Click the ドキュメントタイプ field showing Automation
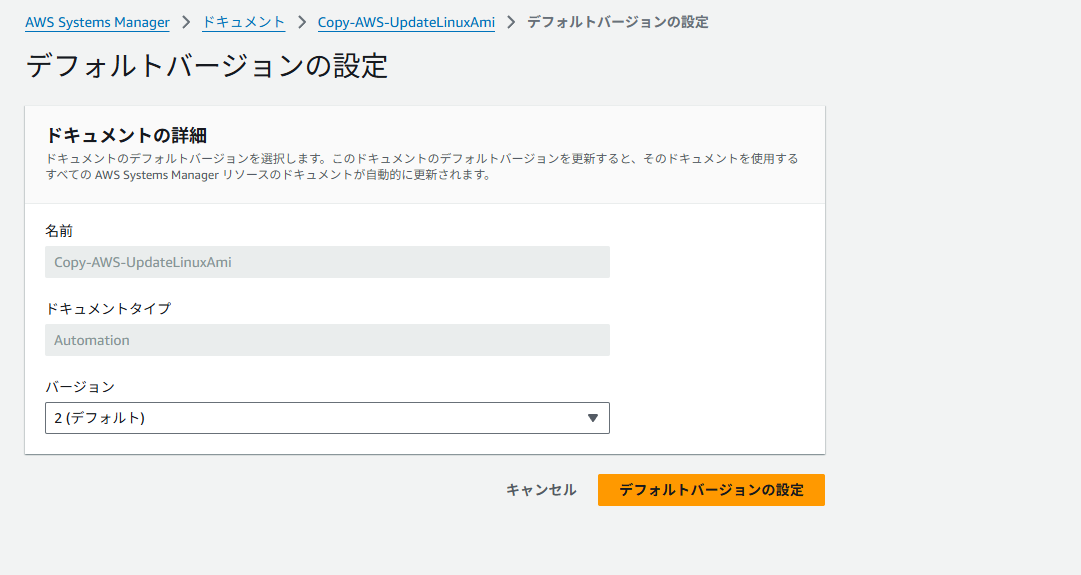1081x575 pixels. (x=327, y=340)
